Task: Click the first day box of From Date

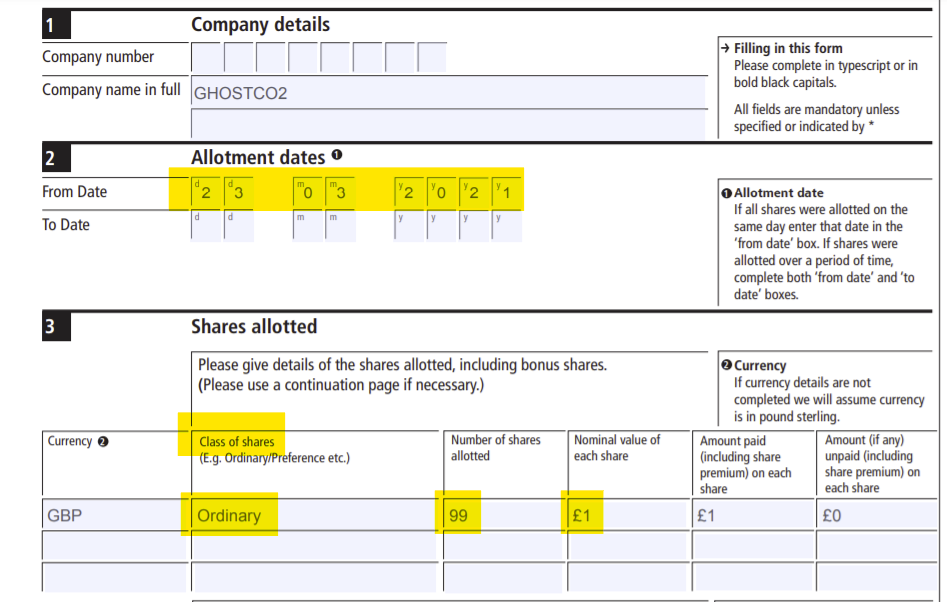Action: click(205, 191)
